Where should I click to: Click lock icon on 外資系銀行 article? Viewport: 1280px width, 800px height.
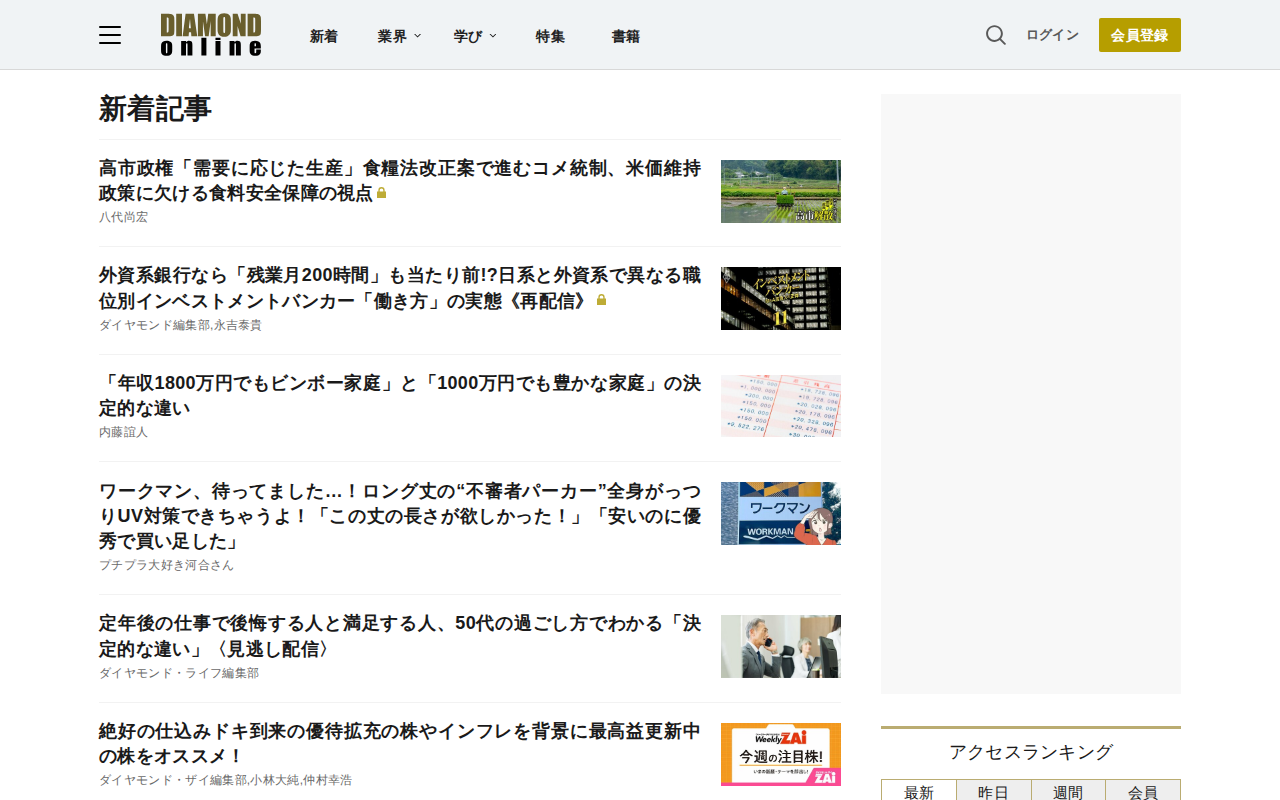click(601, 300)
